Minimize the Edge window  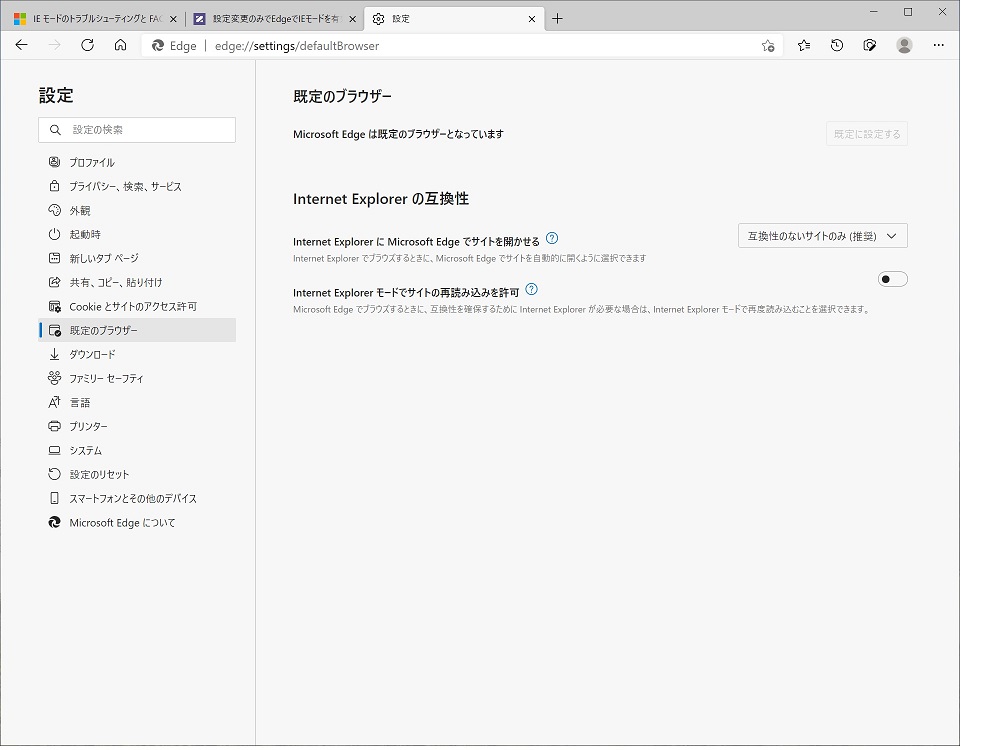pyautogui.click(x=874, y=12)
